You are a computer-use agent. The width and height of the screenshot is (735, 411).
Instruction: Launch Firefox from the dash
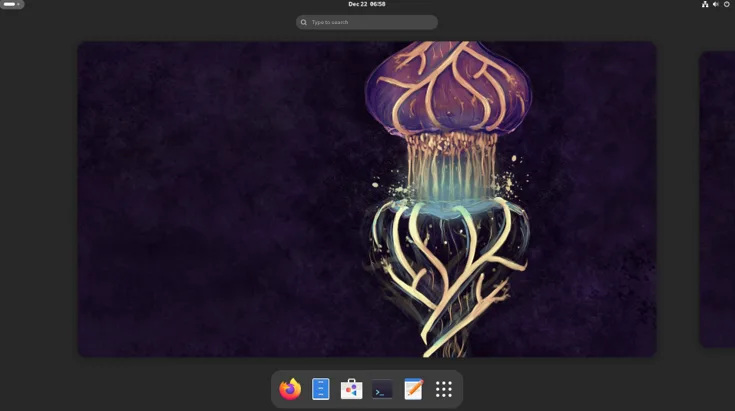pyautogui.click(x=290, y=389)
